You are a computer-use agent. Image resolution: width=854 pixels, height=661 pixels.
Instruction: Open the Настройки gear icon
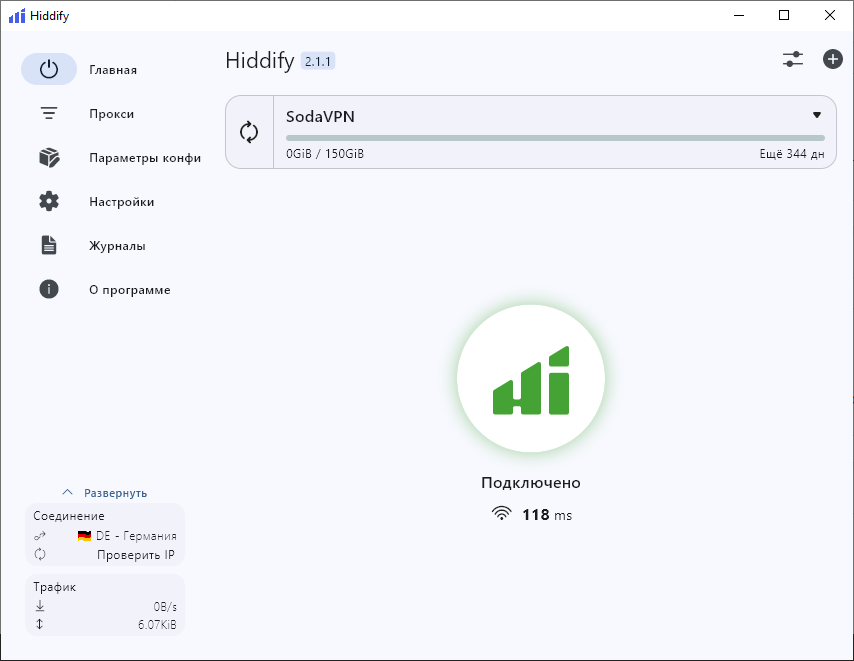pyautogui.click(x=49, y=201)
